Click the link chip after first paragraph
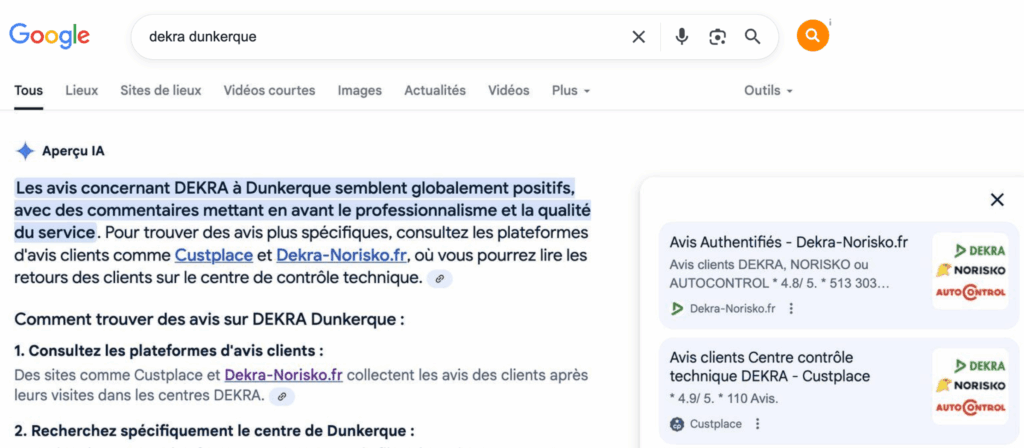This screenshot has width=1024, height=448. click(x=440, y=279)
